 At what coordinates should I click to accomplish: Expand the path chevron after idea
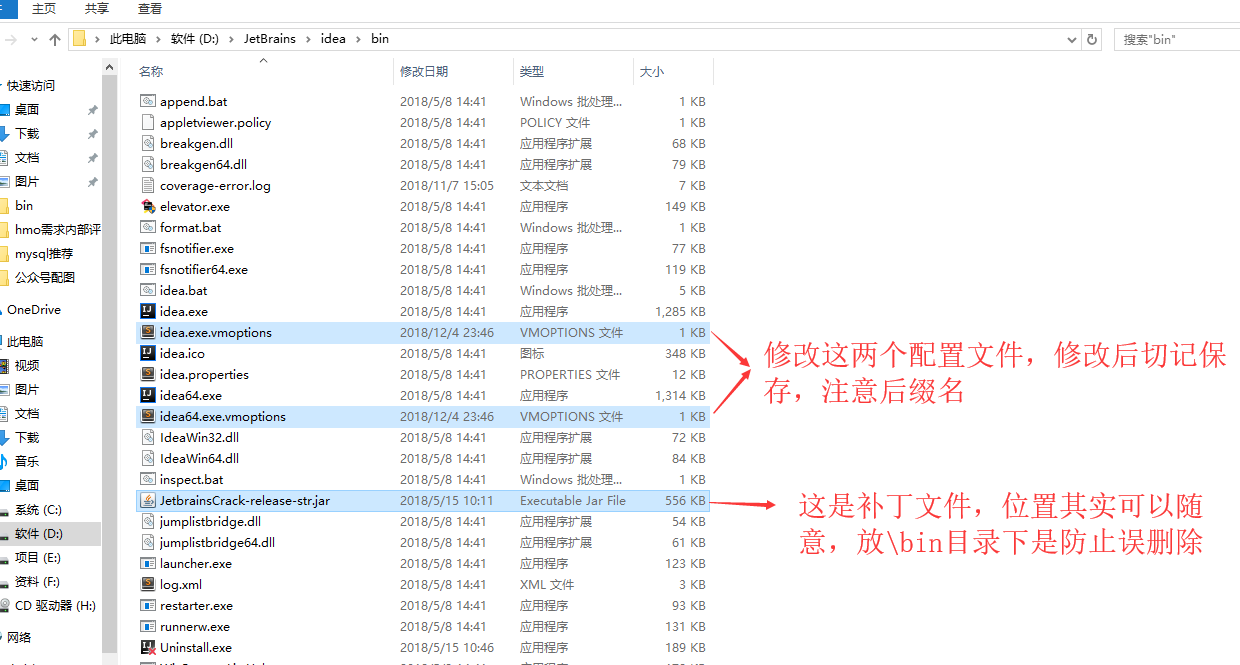click(359, 39)
